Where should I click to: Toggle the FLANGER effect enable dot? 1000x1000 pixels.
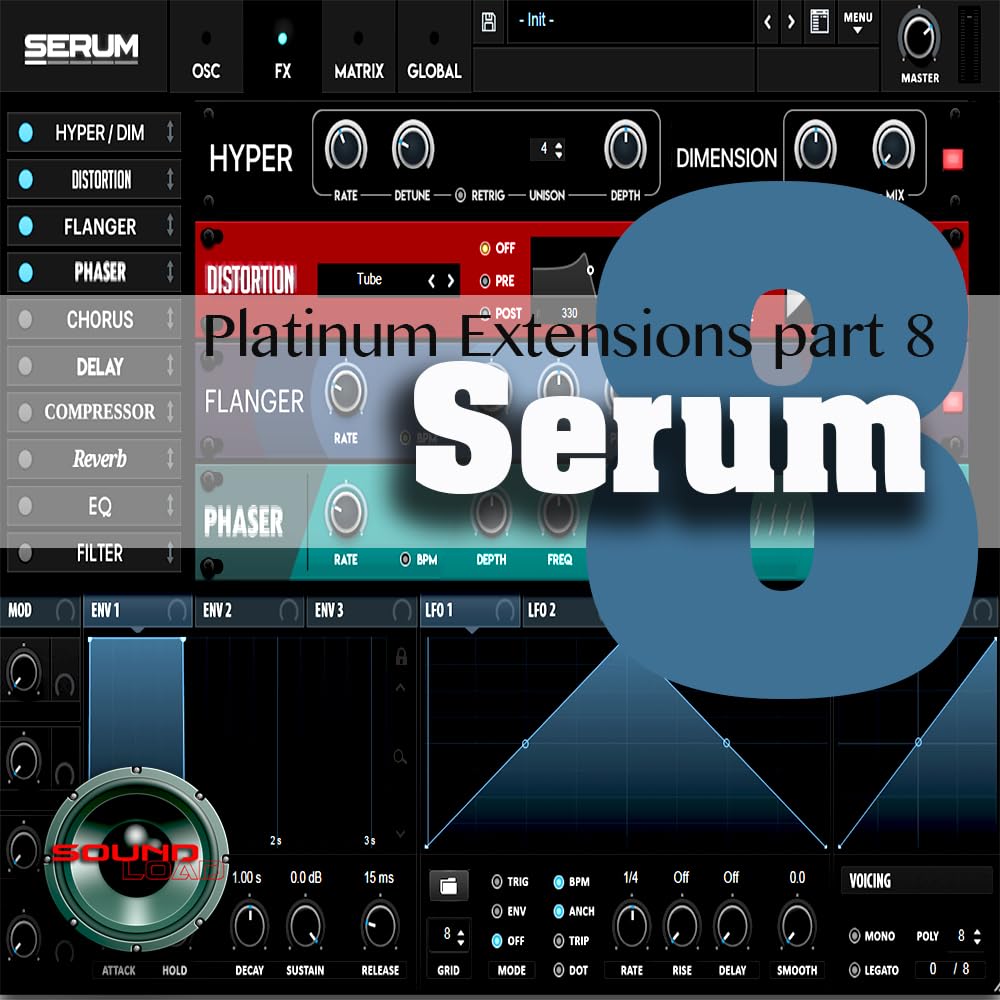(26, 226)
